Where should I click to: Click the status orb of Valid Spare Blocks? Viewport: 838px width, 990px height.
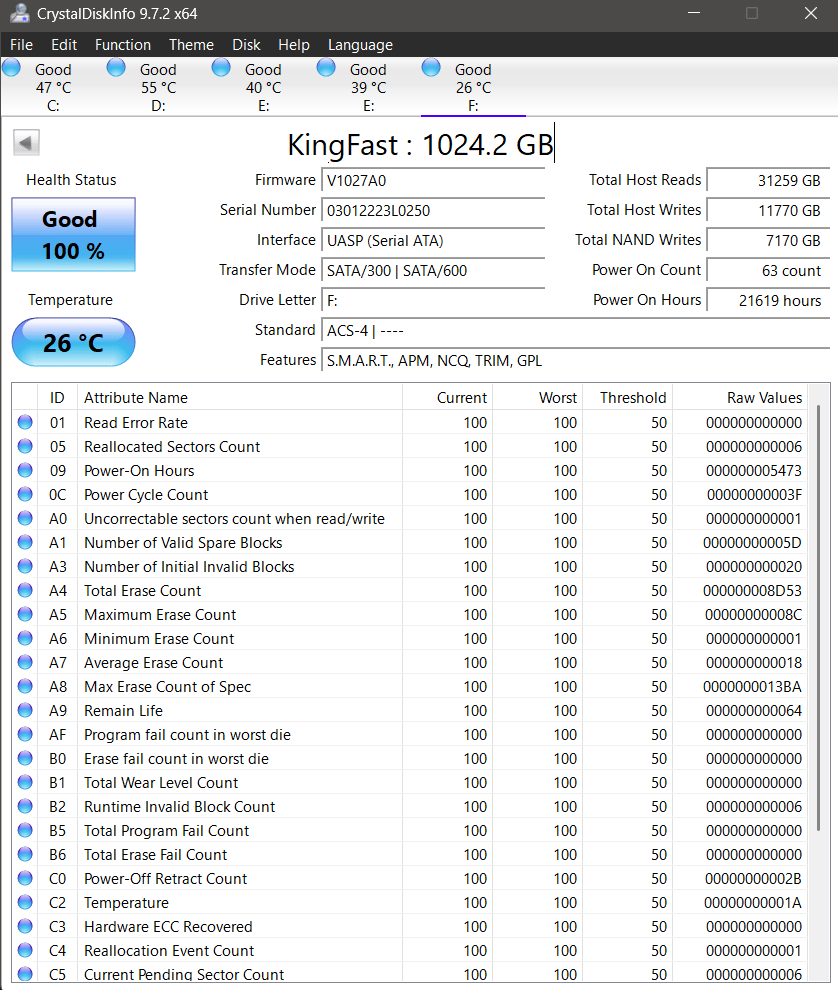pos(25,542)
